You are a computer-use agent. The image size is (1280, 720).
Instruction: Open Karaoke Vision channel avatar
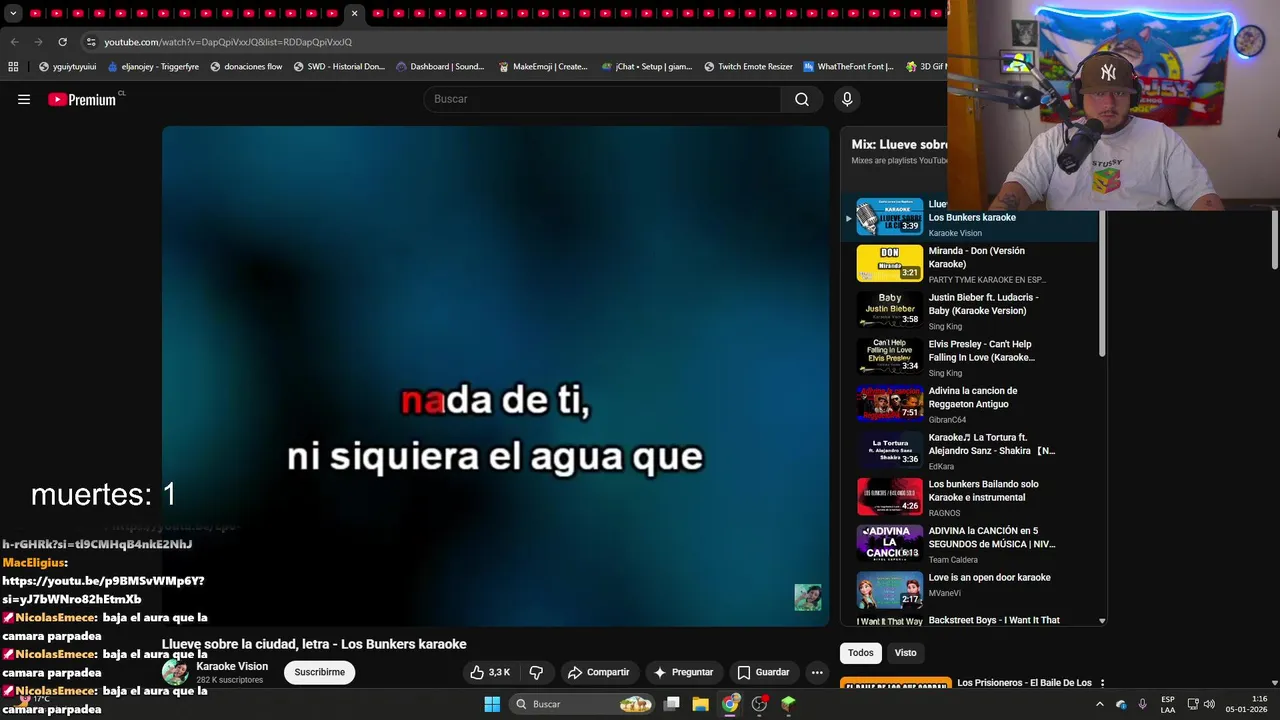click(x=175, y=672)
